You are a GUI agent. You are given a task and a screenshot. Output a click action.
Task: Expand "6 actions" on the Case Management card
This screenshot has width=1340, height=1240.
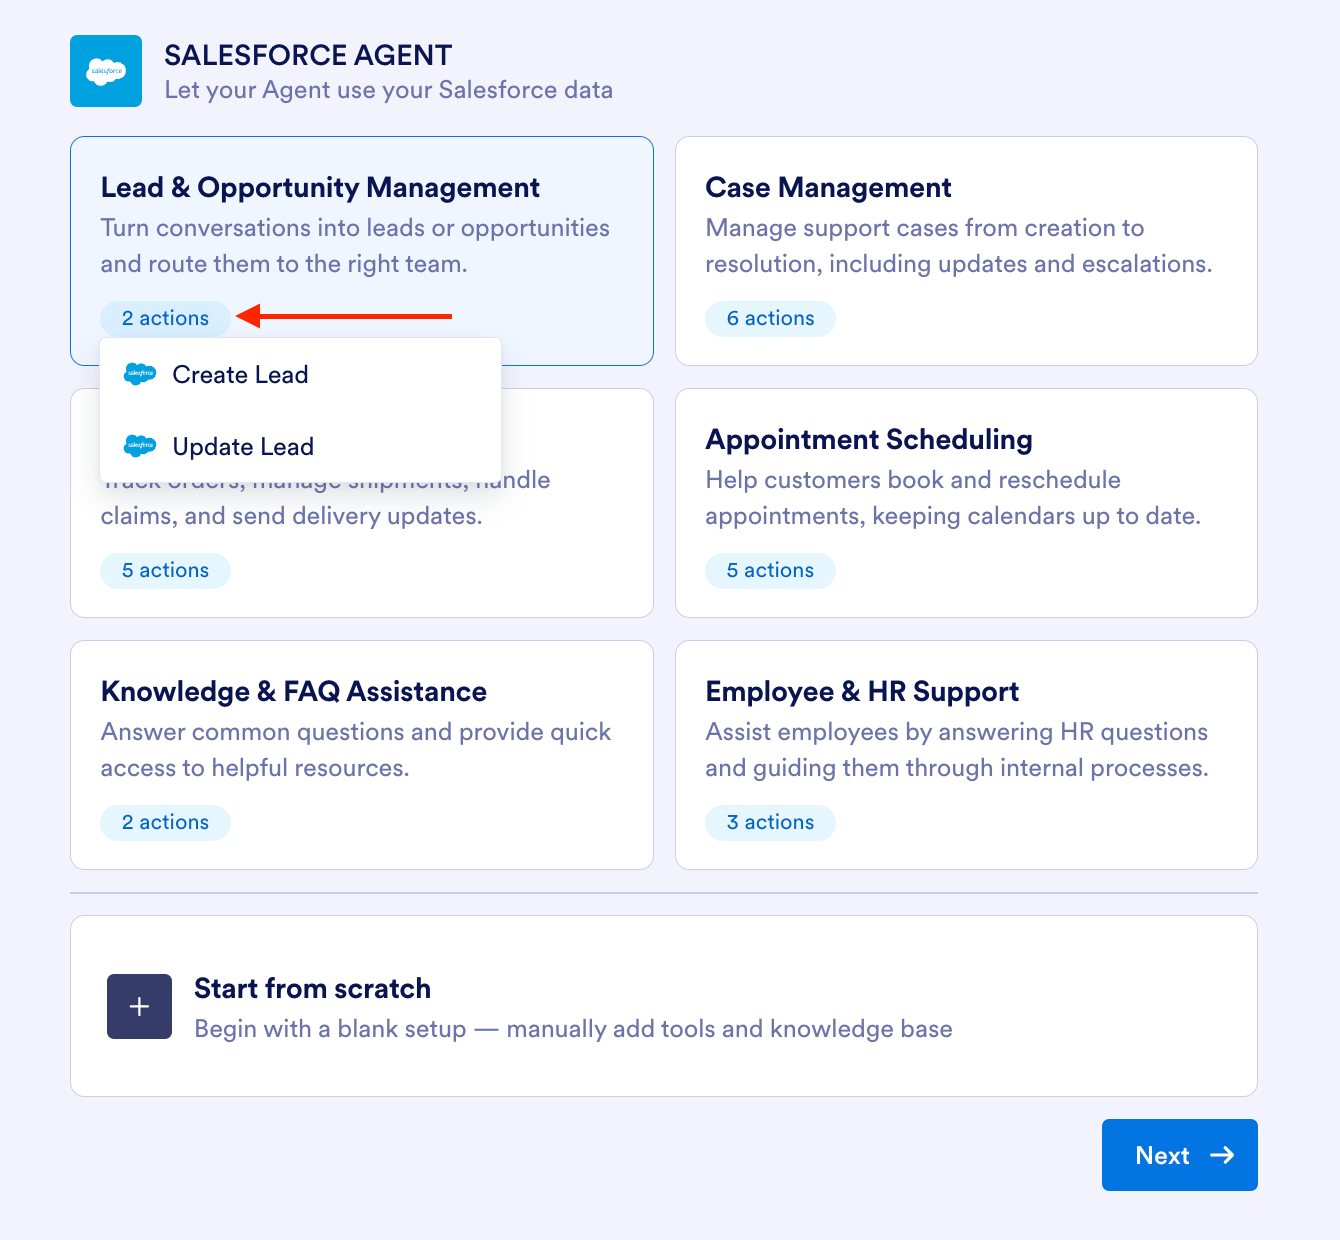(x=770, y=318)
